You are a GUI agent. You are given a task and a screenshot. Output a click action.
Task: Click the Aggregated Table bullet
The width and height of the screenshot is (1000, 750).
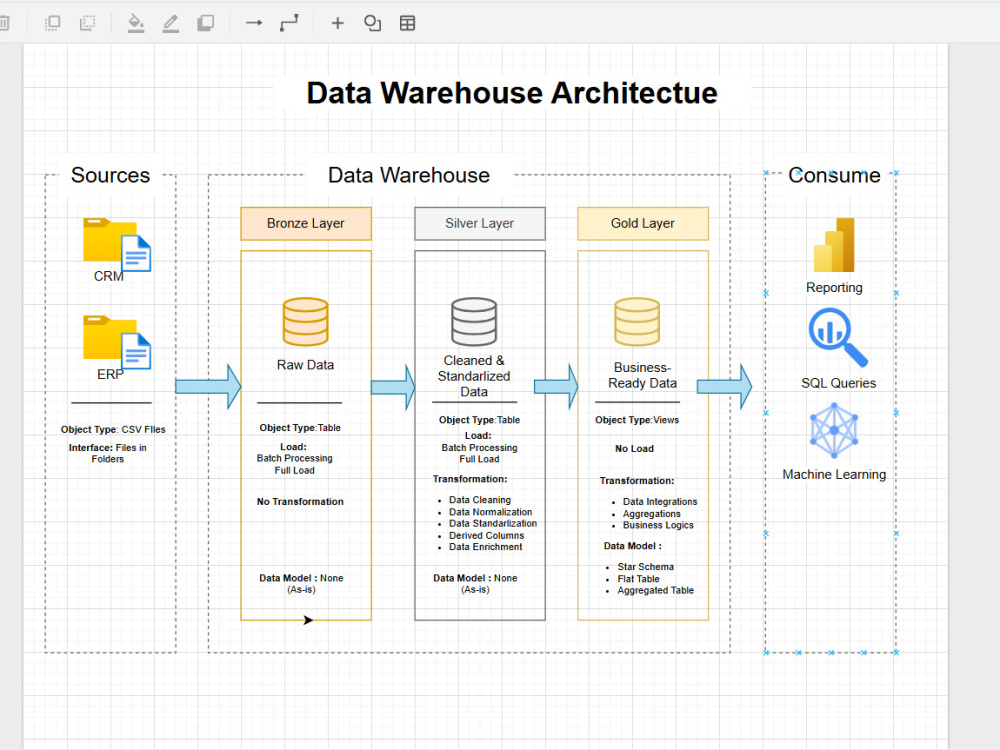click(x=656, y=591)
